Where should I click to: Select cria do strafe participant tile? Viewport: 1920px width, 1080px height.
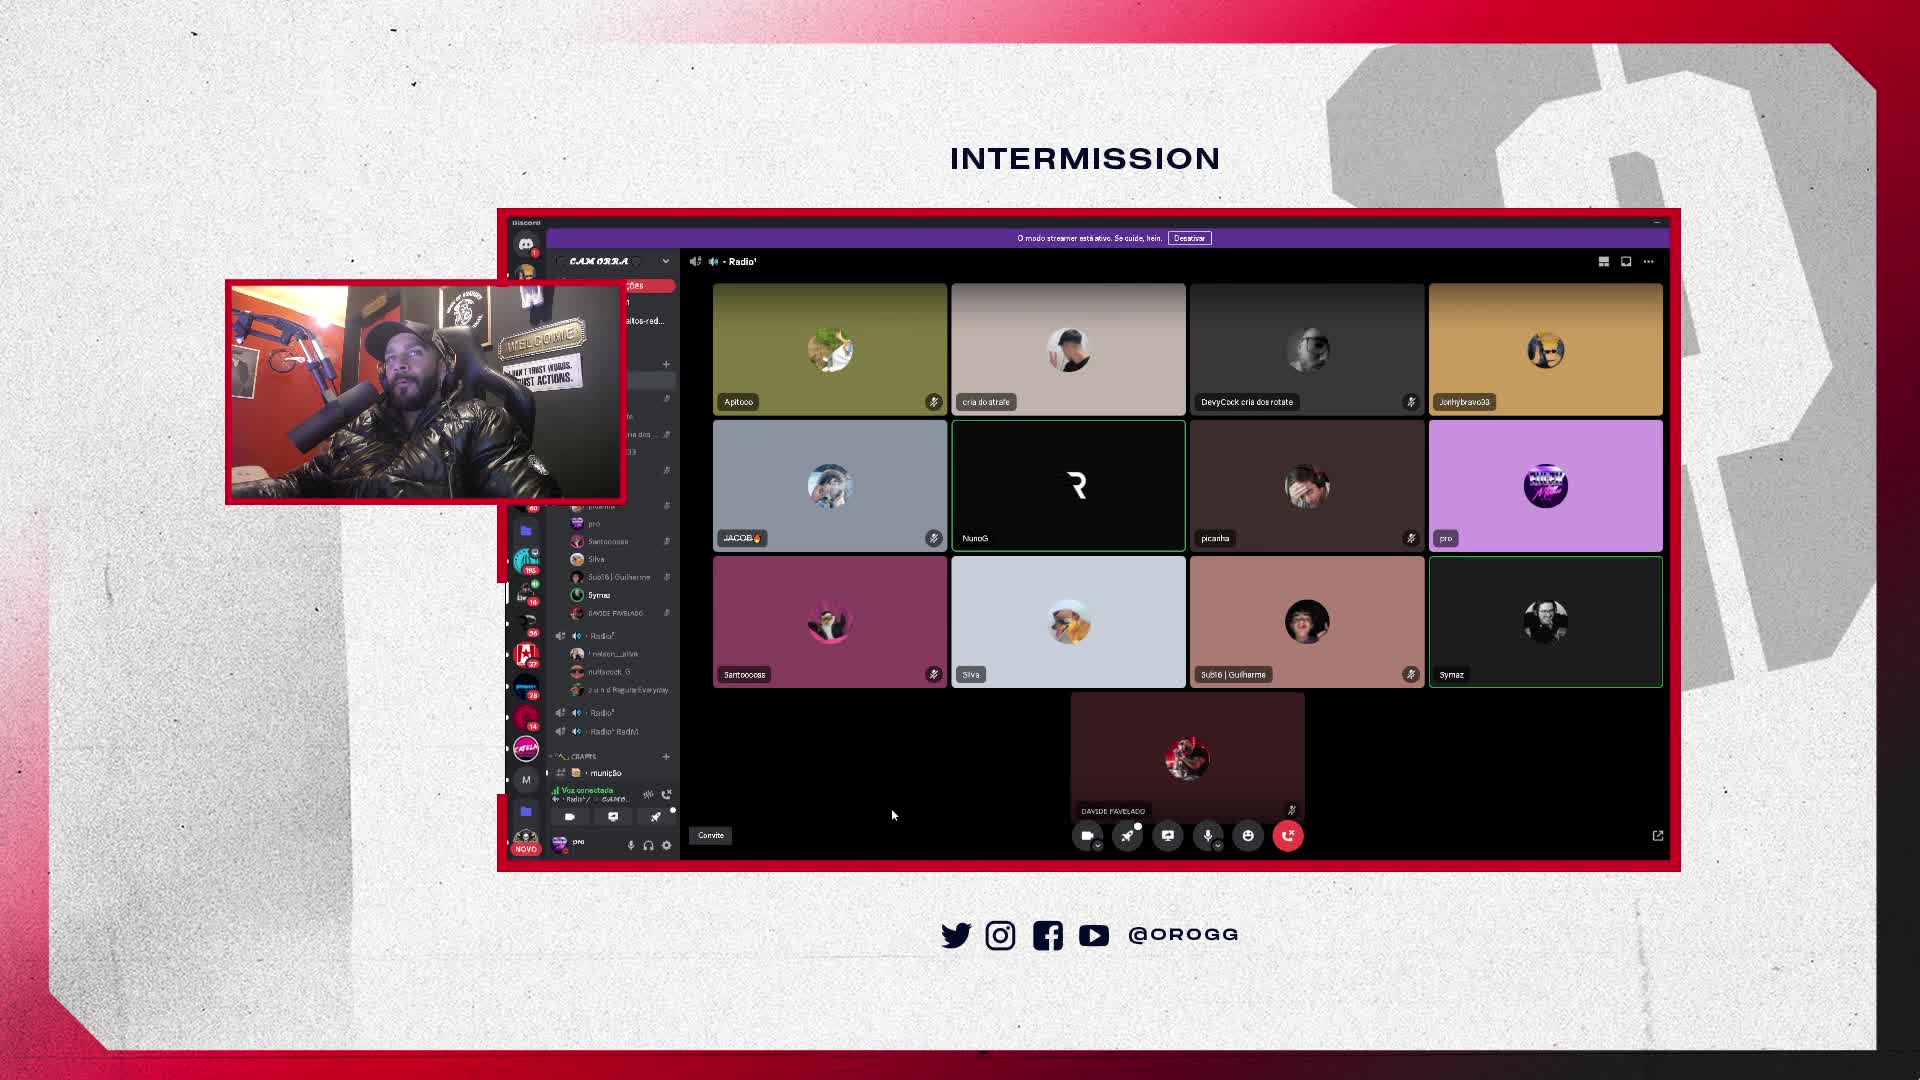(x=1068, y=350)
